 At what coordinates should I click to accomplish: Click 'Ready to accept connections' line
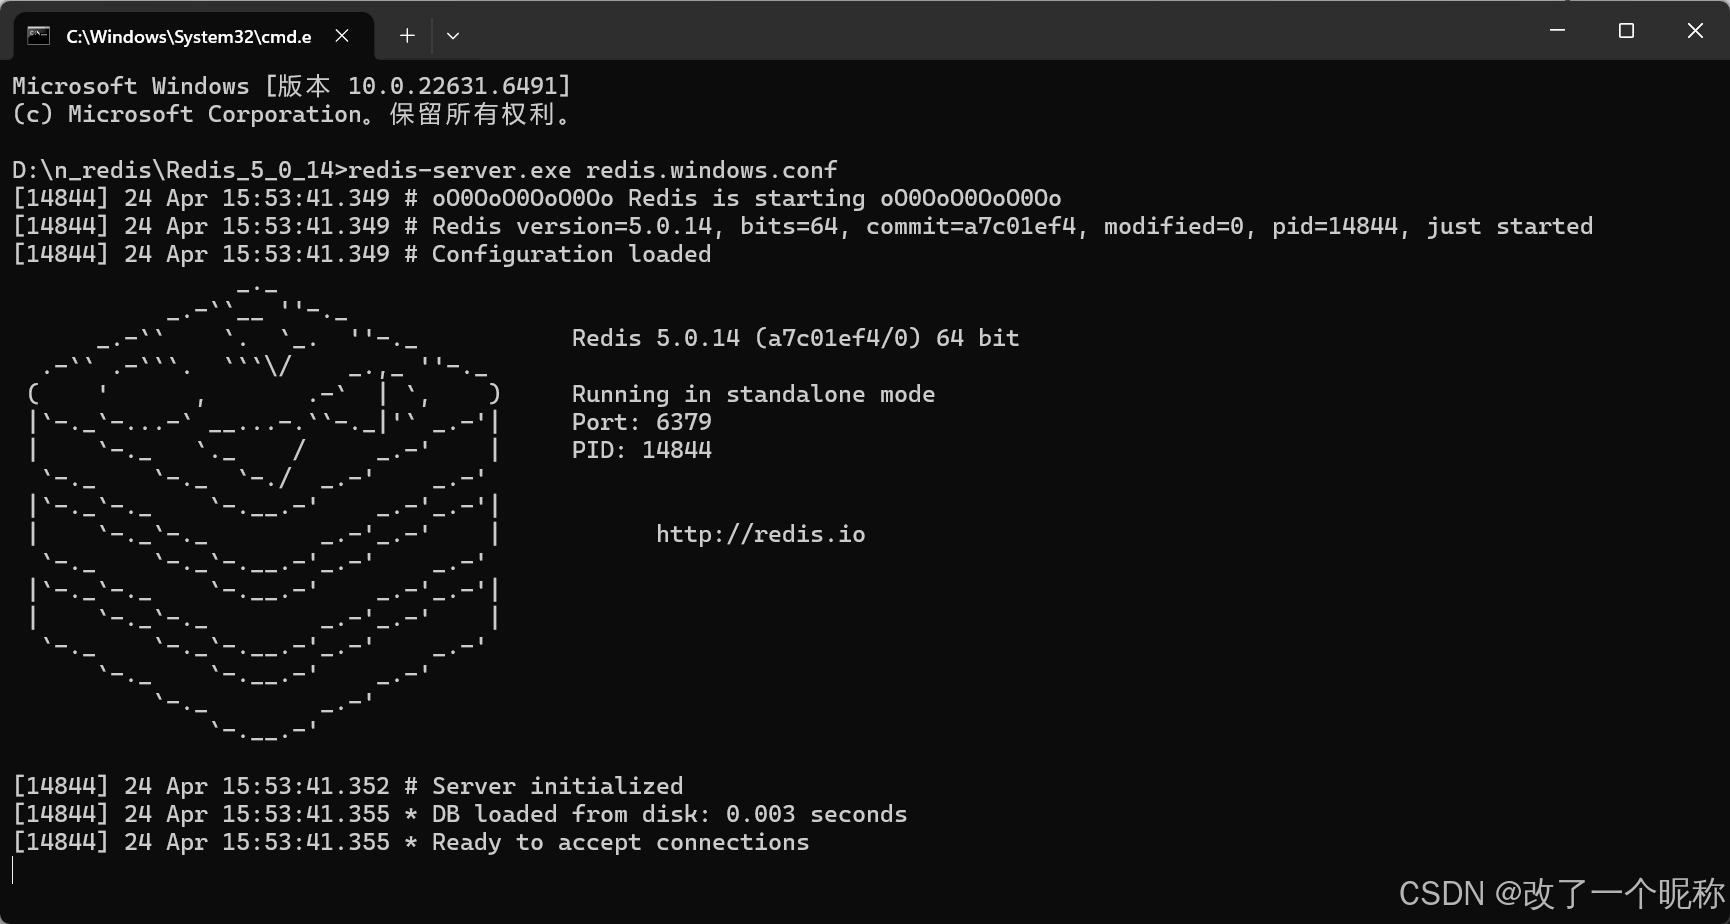[x=411, y=842]
